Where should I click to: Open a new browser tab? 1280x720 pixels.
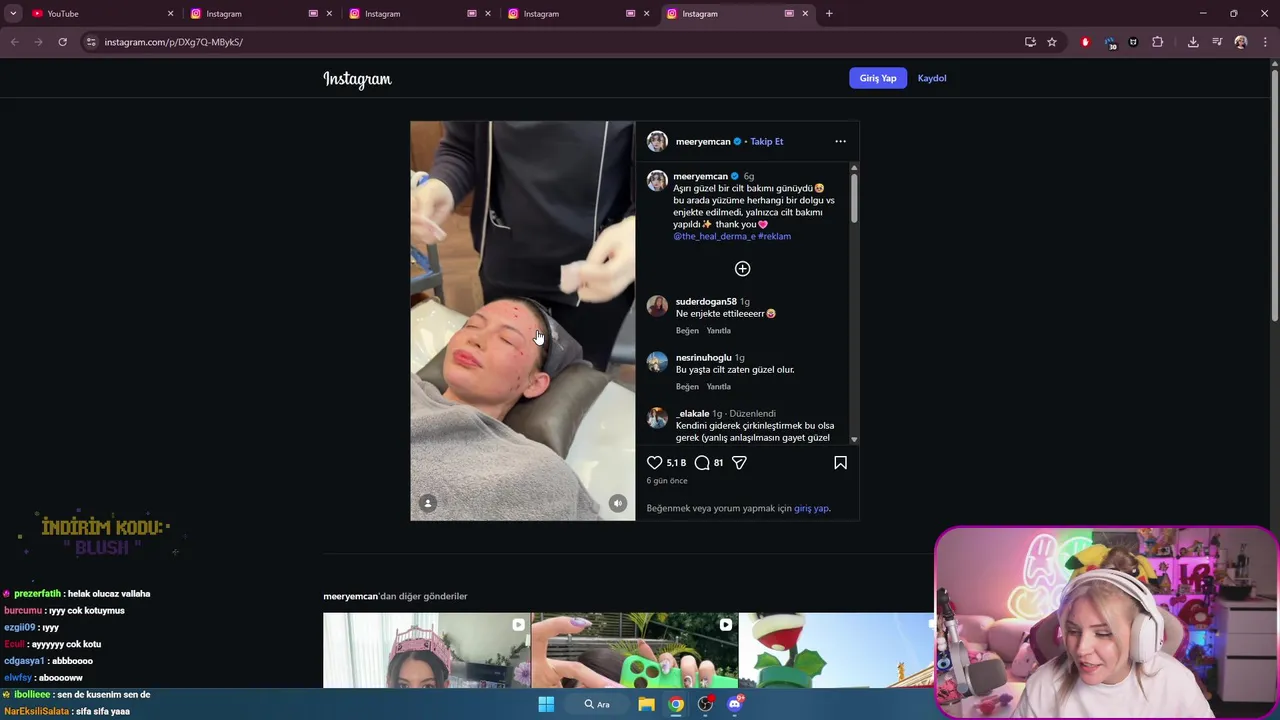(829, 14)
